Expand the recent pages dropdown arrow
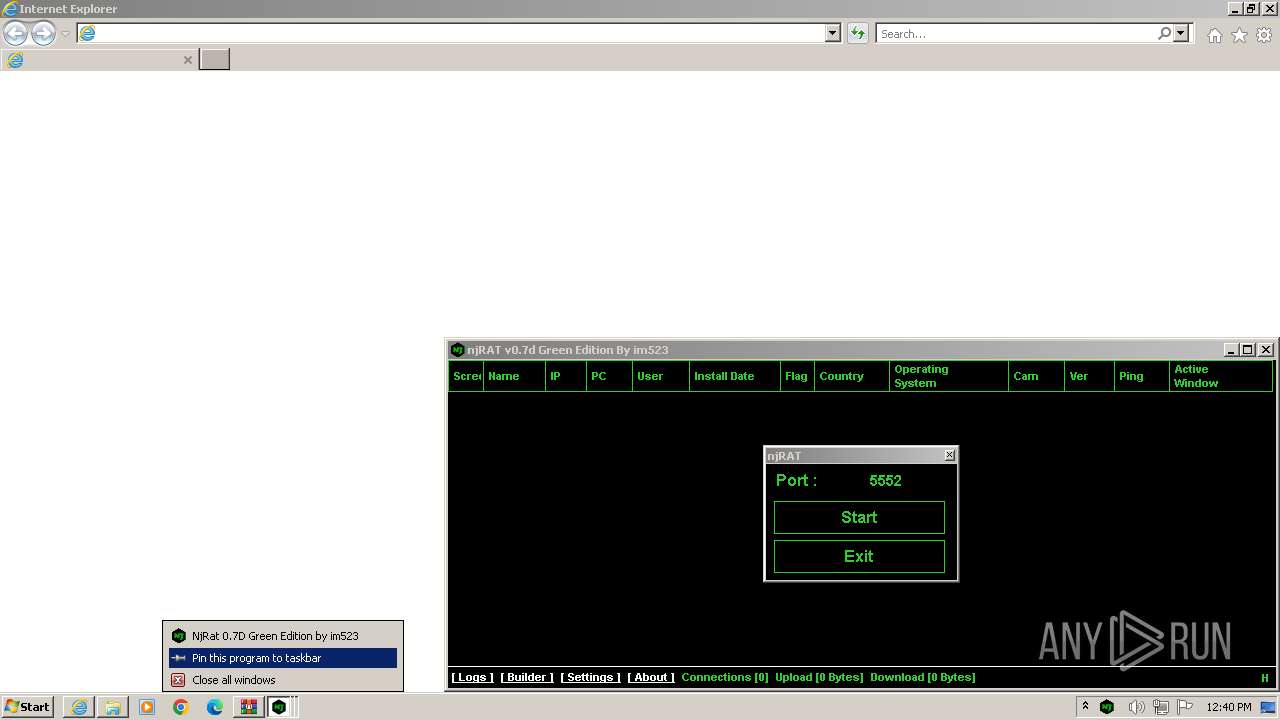The image size is (1280, 720). [65, 34]
